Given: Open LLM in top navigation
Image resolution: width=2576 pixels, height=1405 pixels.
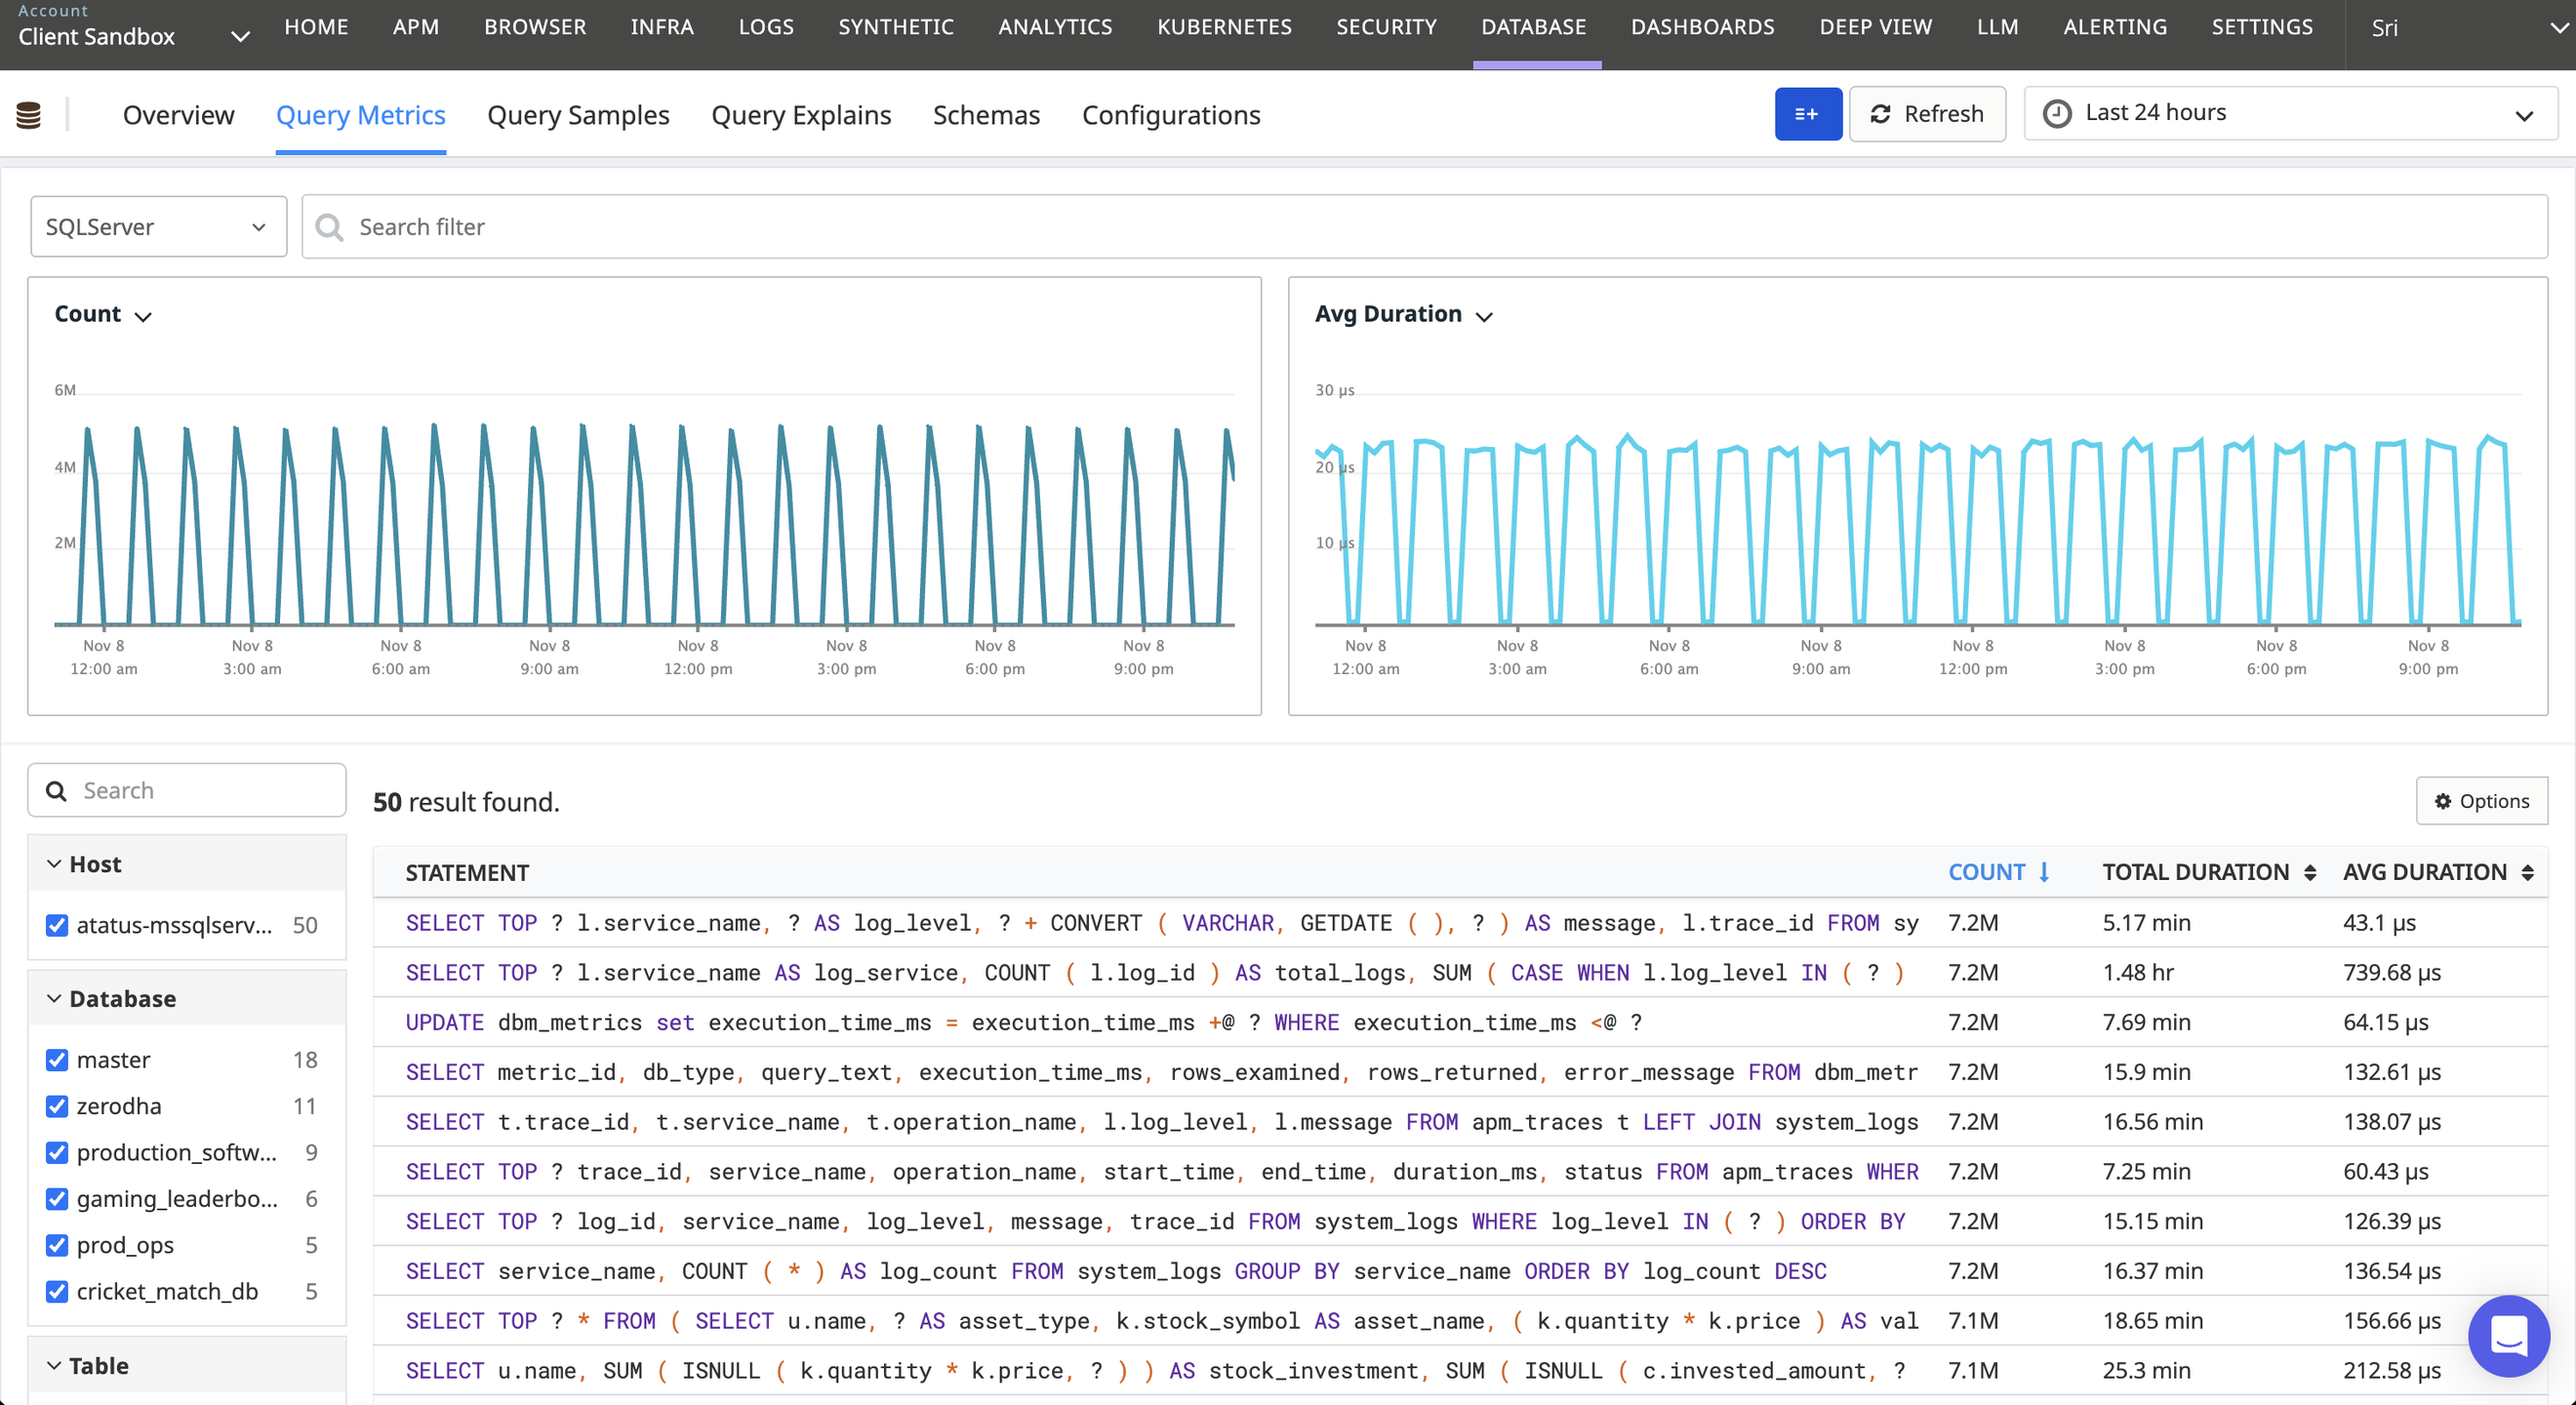Looking at the screenshot, I should pos(1997,27).
